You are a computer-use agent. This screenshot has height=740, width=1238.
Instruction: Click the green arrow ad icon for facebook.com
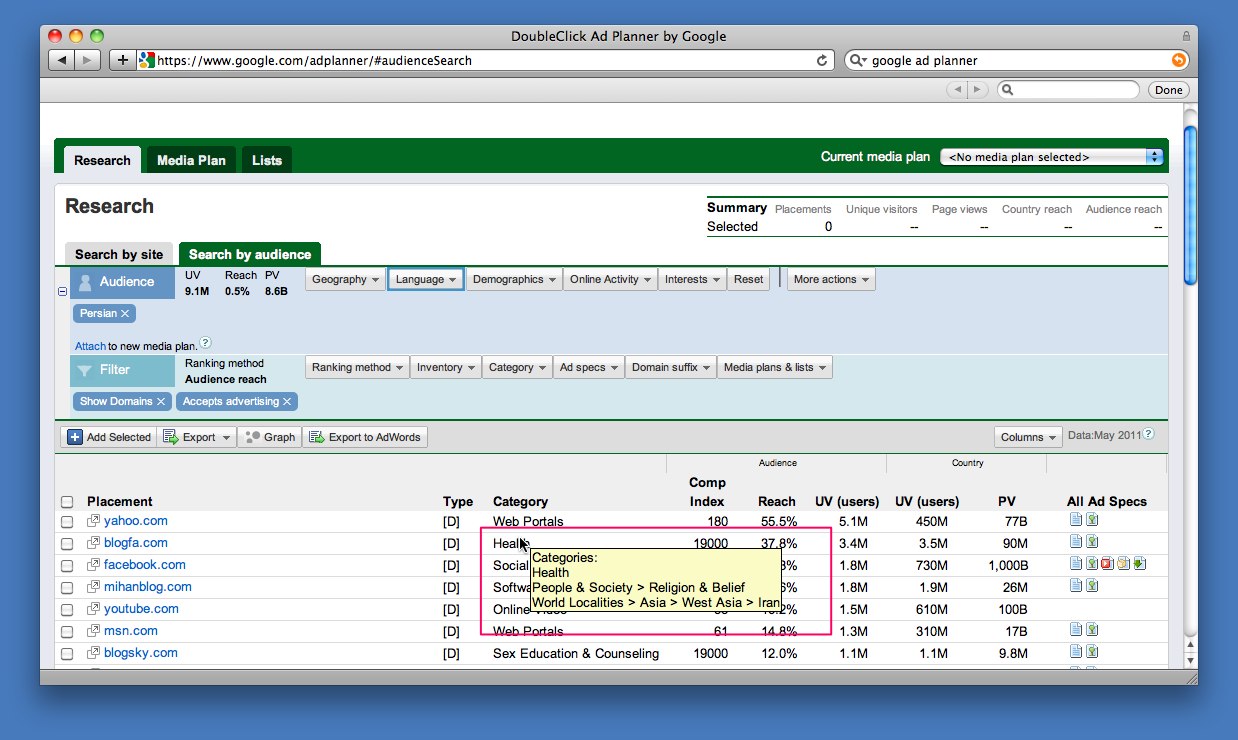pos(1139,564)
